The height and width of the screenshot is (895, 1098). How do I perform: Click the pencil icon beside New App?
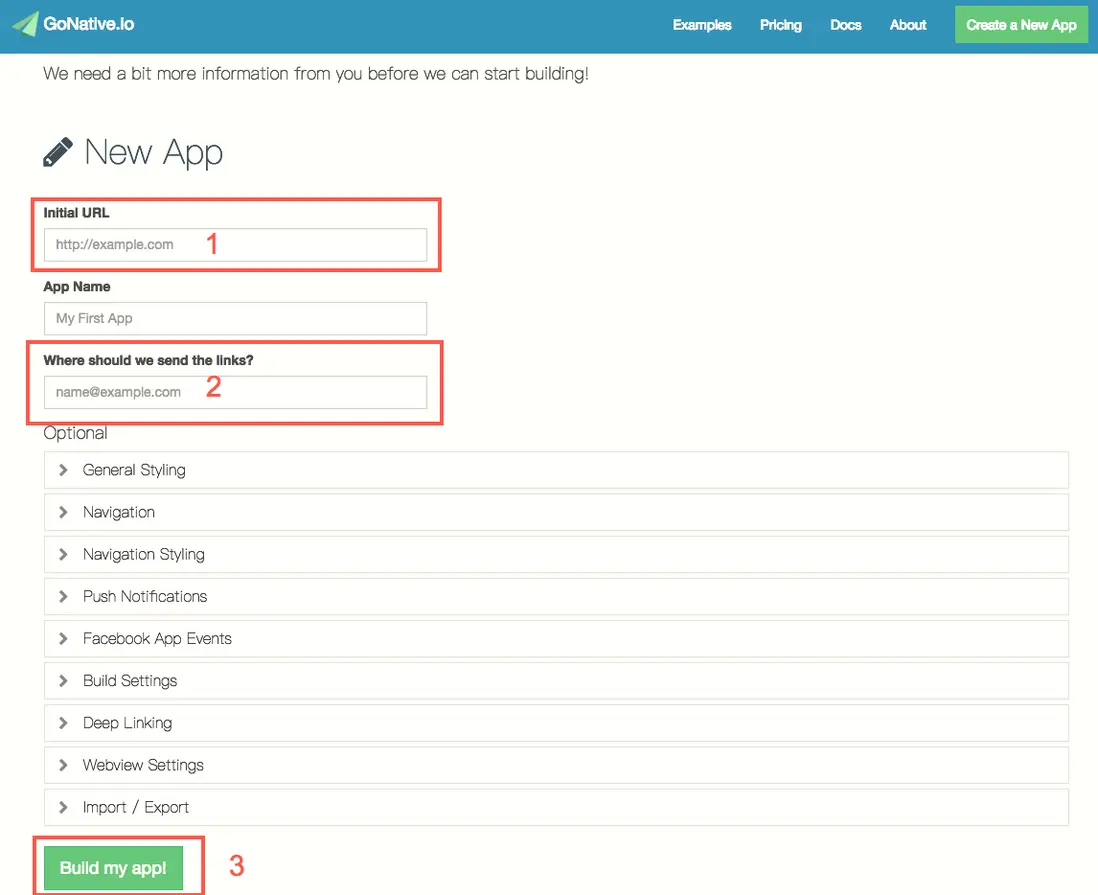pos(57,152)
